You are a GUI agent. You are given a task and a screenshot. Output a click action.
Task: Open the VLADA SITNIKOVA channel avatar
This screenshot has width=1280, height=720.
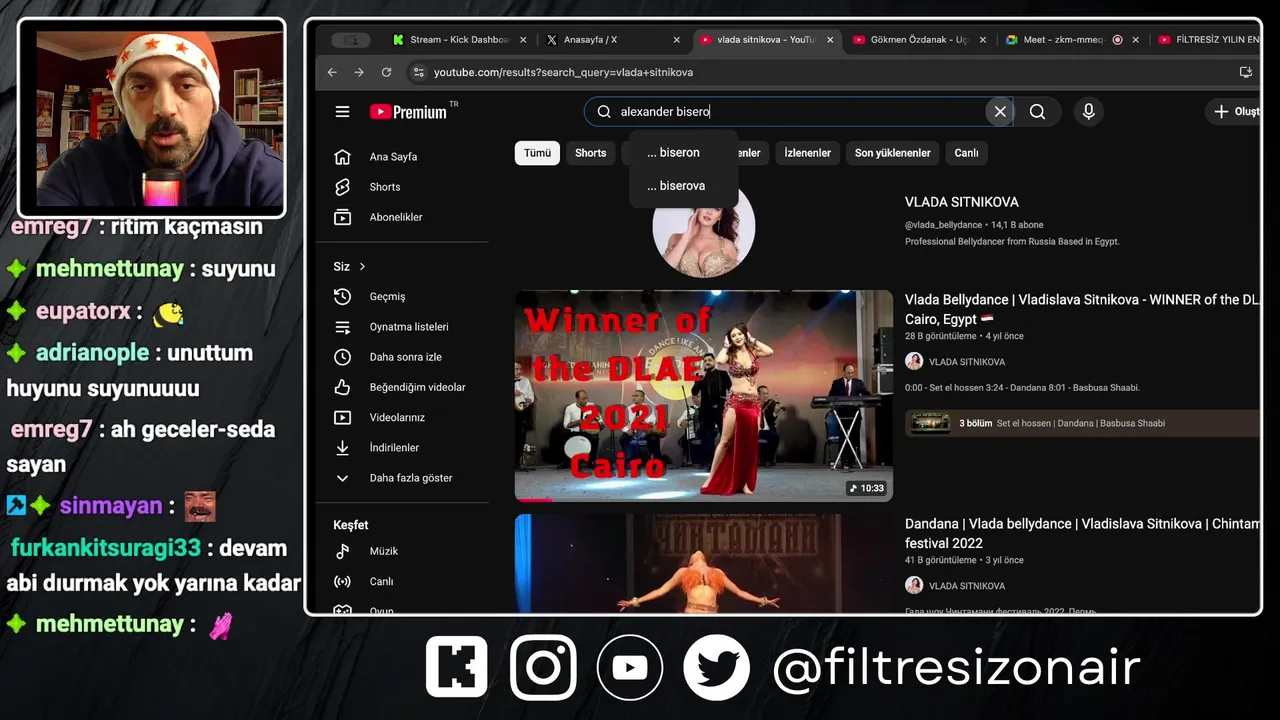click(704, 228)
